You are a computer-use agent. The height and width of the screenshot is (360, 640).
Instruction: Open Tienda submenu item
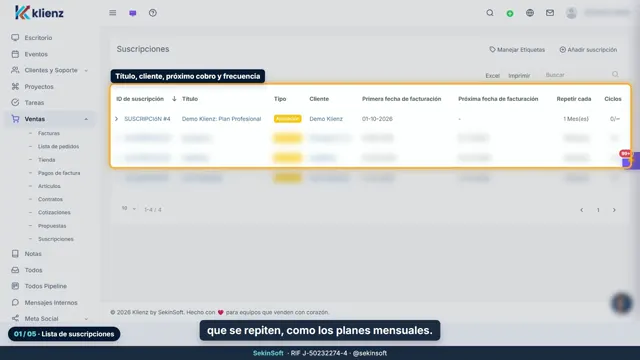point(47,160)
